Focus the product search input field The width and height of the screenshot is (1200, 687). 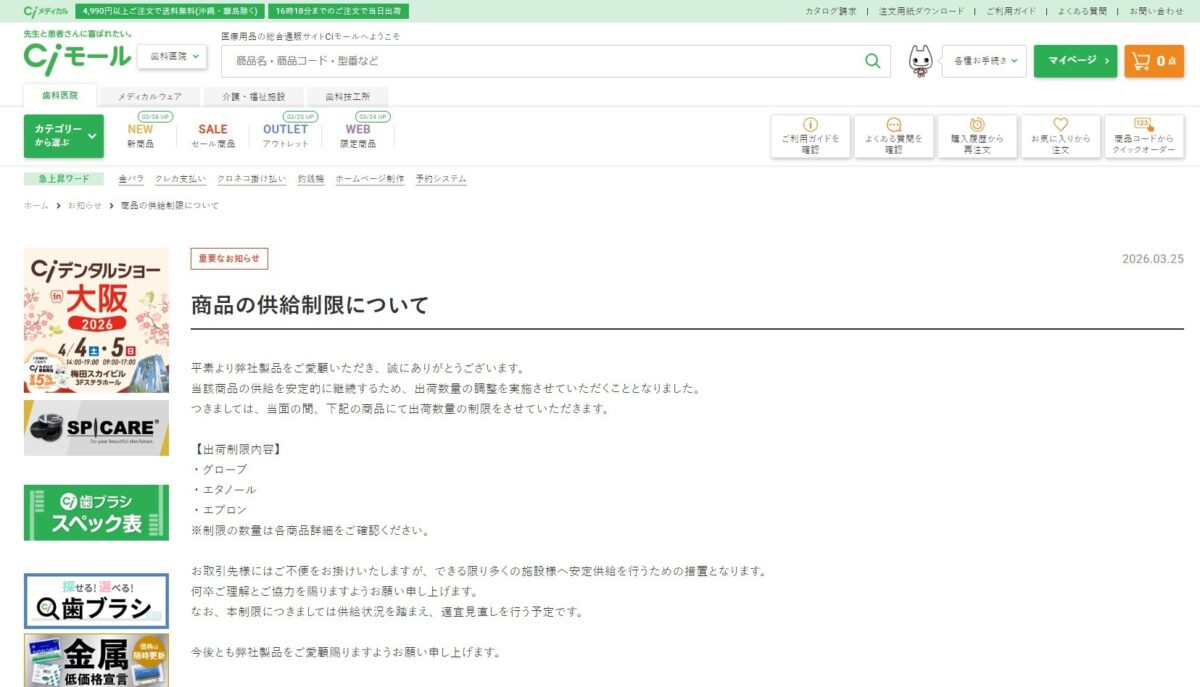pos(544,61)
